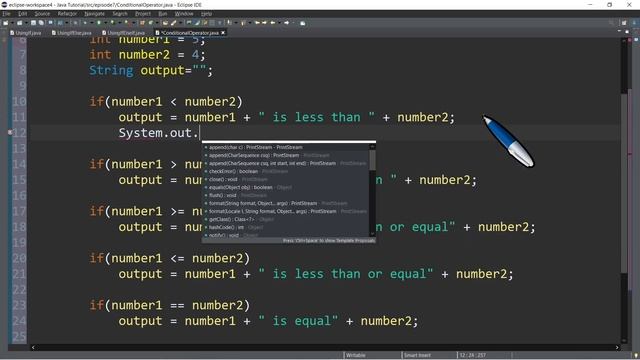Viewport: 640px width, 360px height.
Task: Open the Source menu
Action: (x=42, y=13)
